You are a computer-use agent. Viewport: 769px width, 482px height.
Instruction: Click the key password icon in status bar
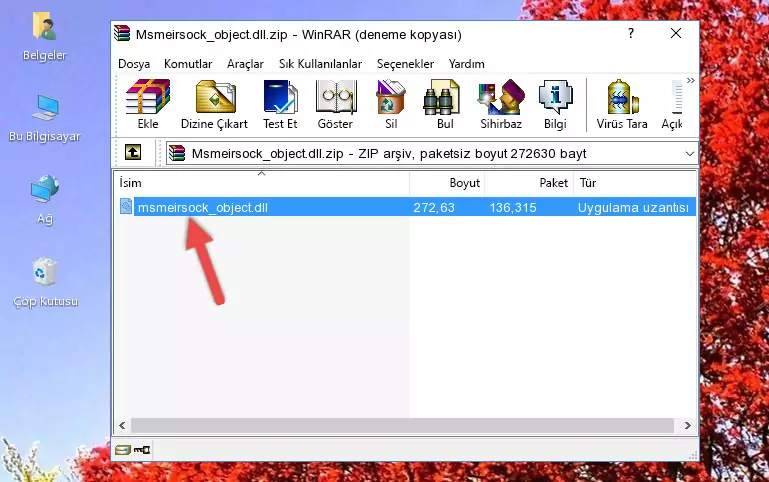[x=142, y=449]
